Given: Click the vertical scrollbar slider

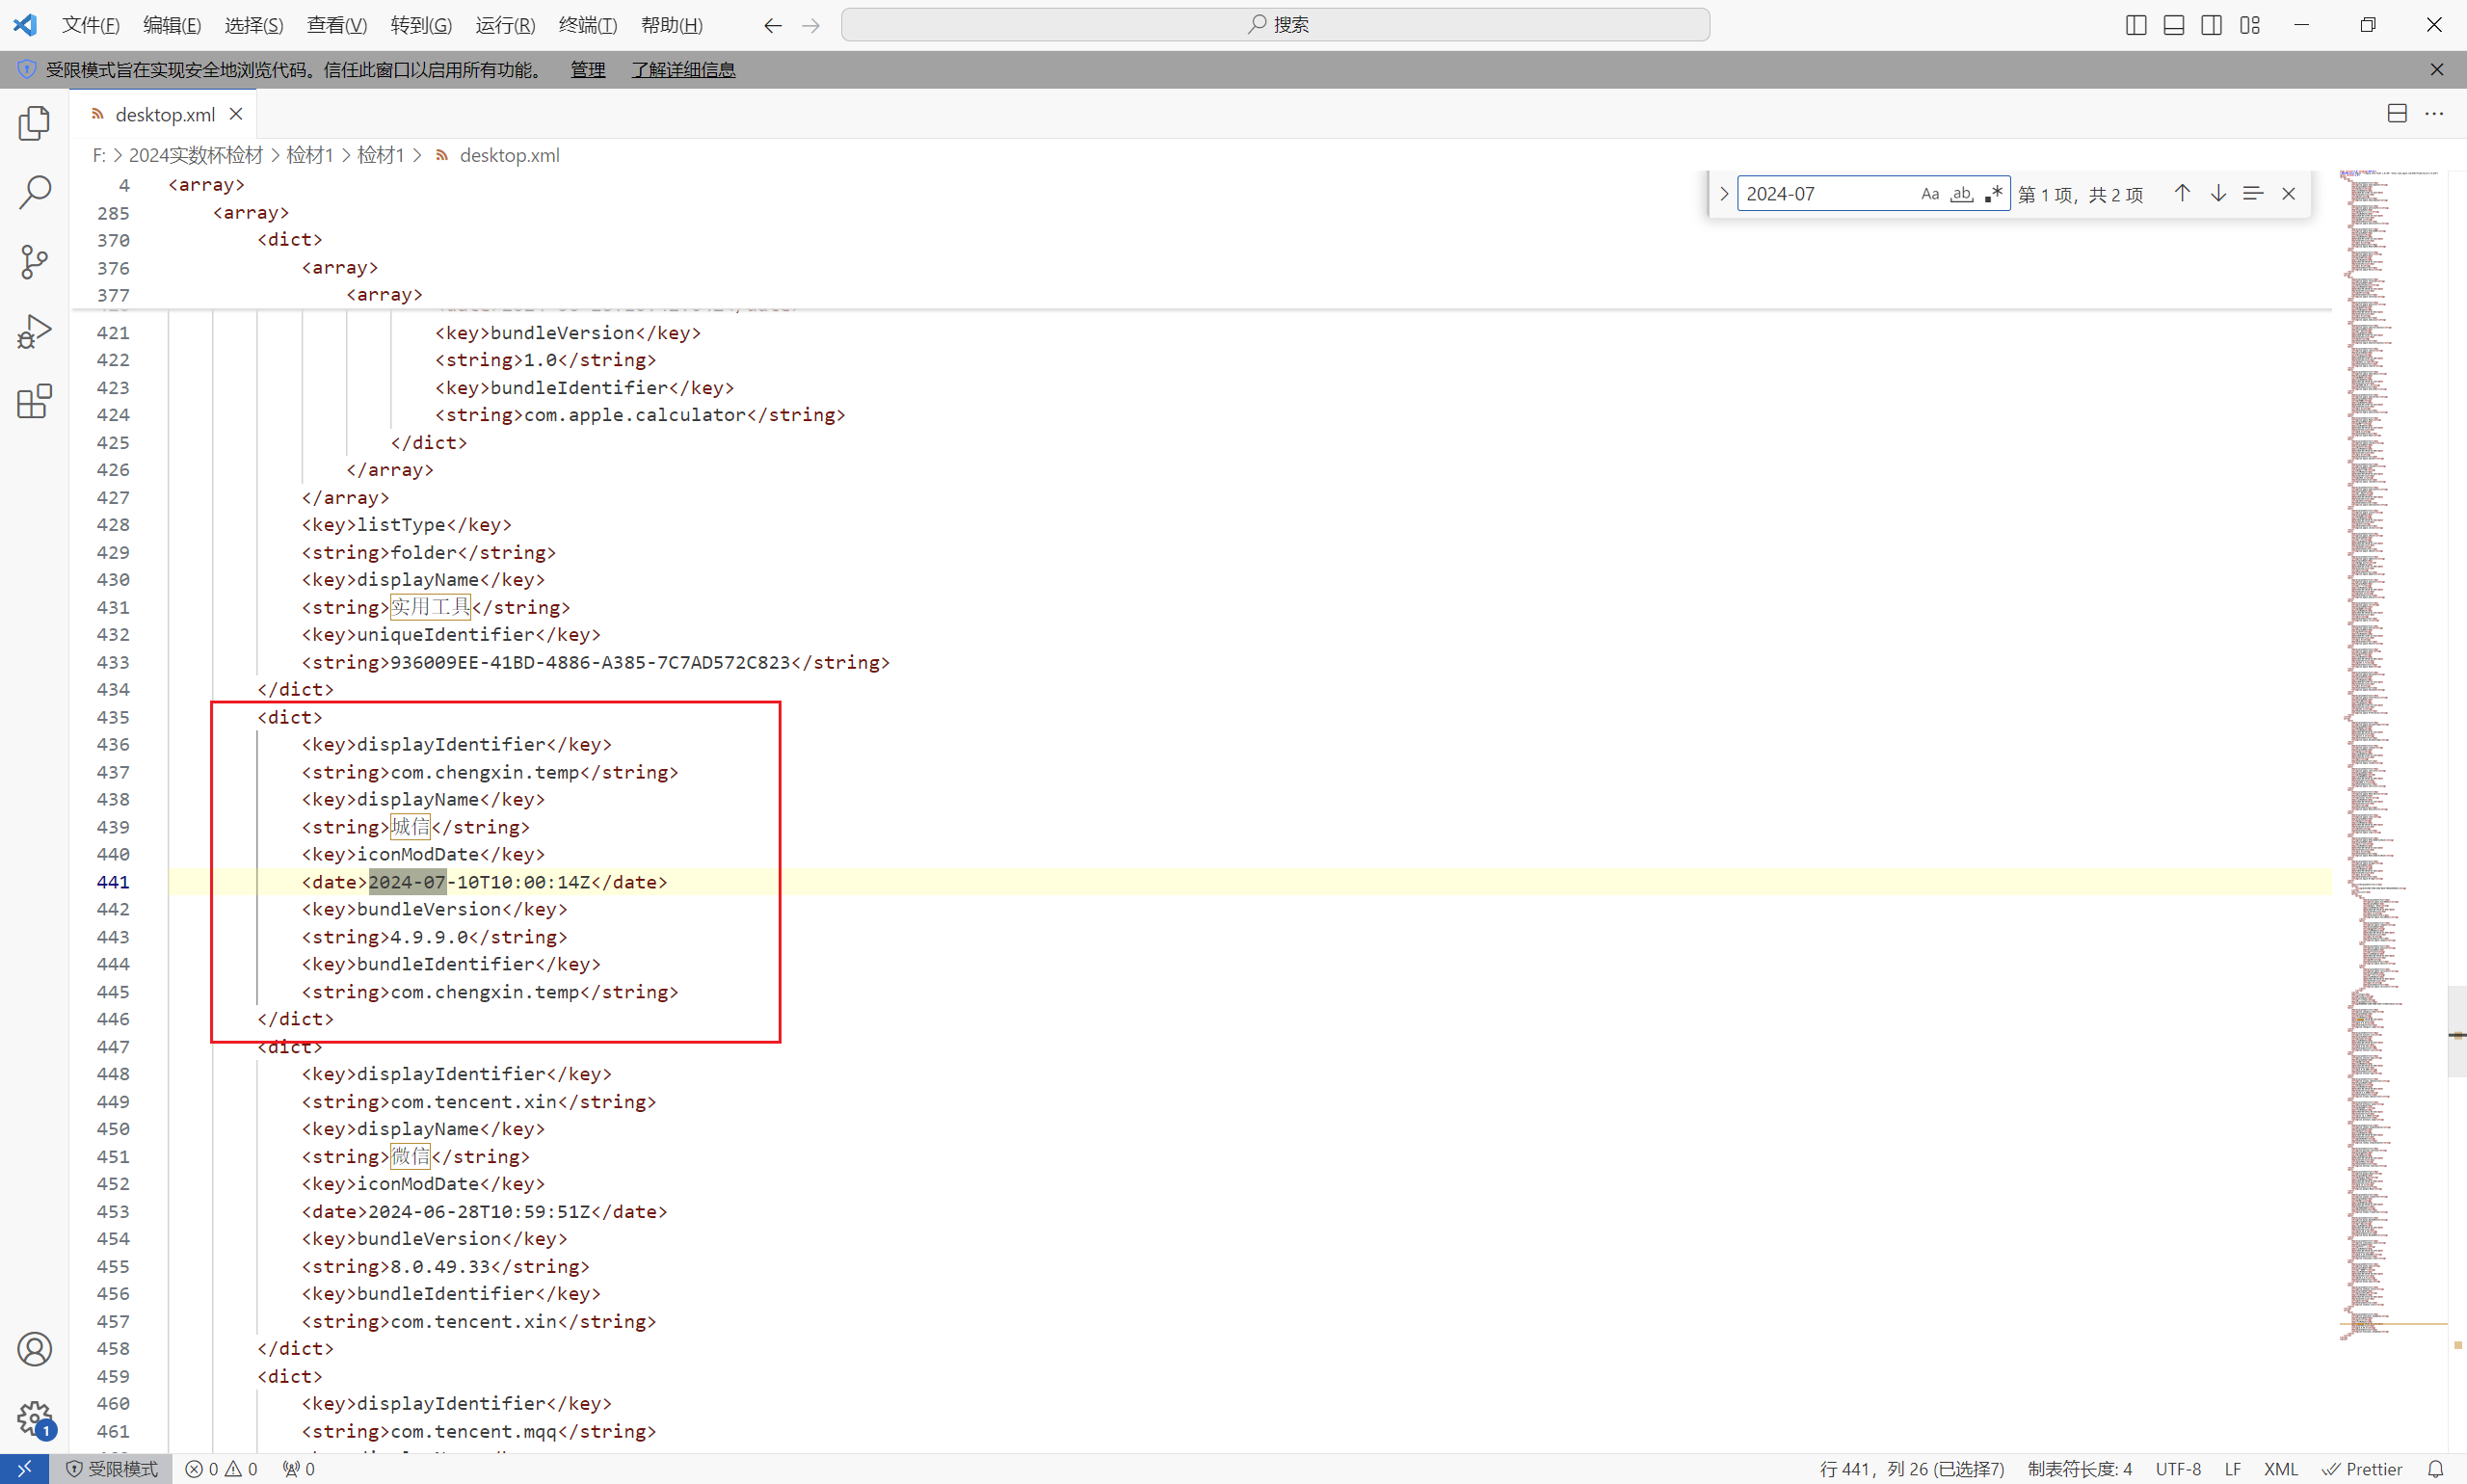Looking at the screenshot, I should [x=2457, y=1031].
